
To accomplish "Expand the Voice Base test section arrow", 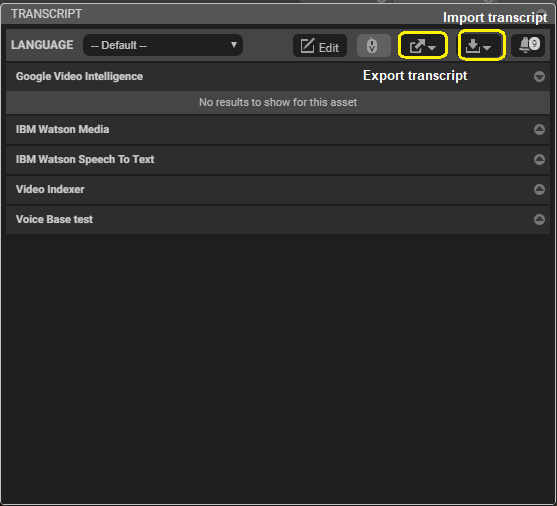I will point(539,219).
